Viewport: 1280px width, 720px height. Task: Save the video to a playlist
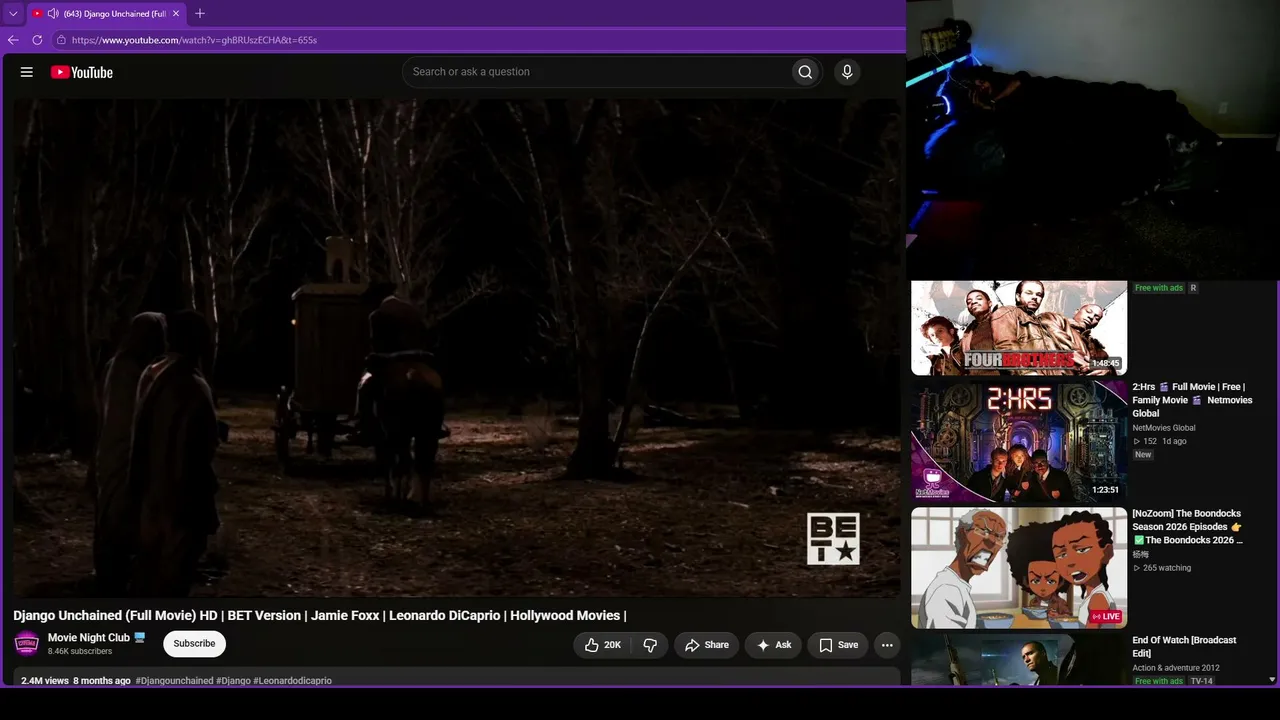pos(838,645)
